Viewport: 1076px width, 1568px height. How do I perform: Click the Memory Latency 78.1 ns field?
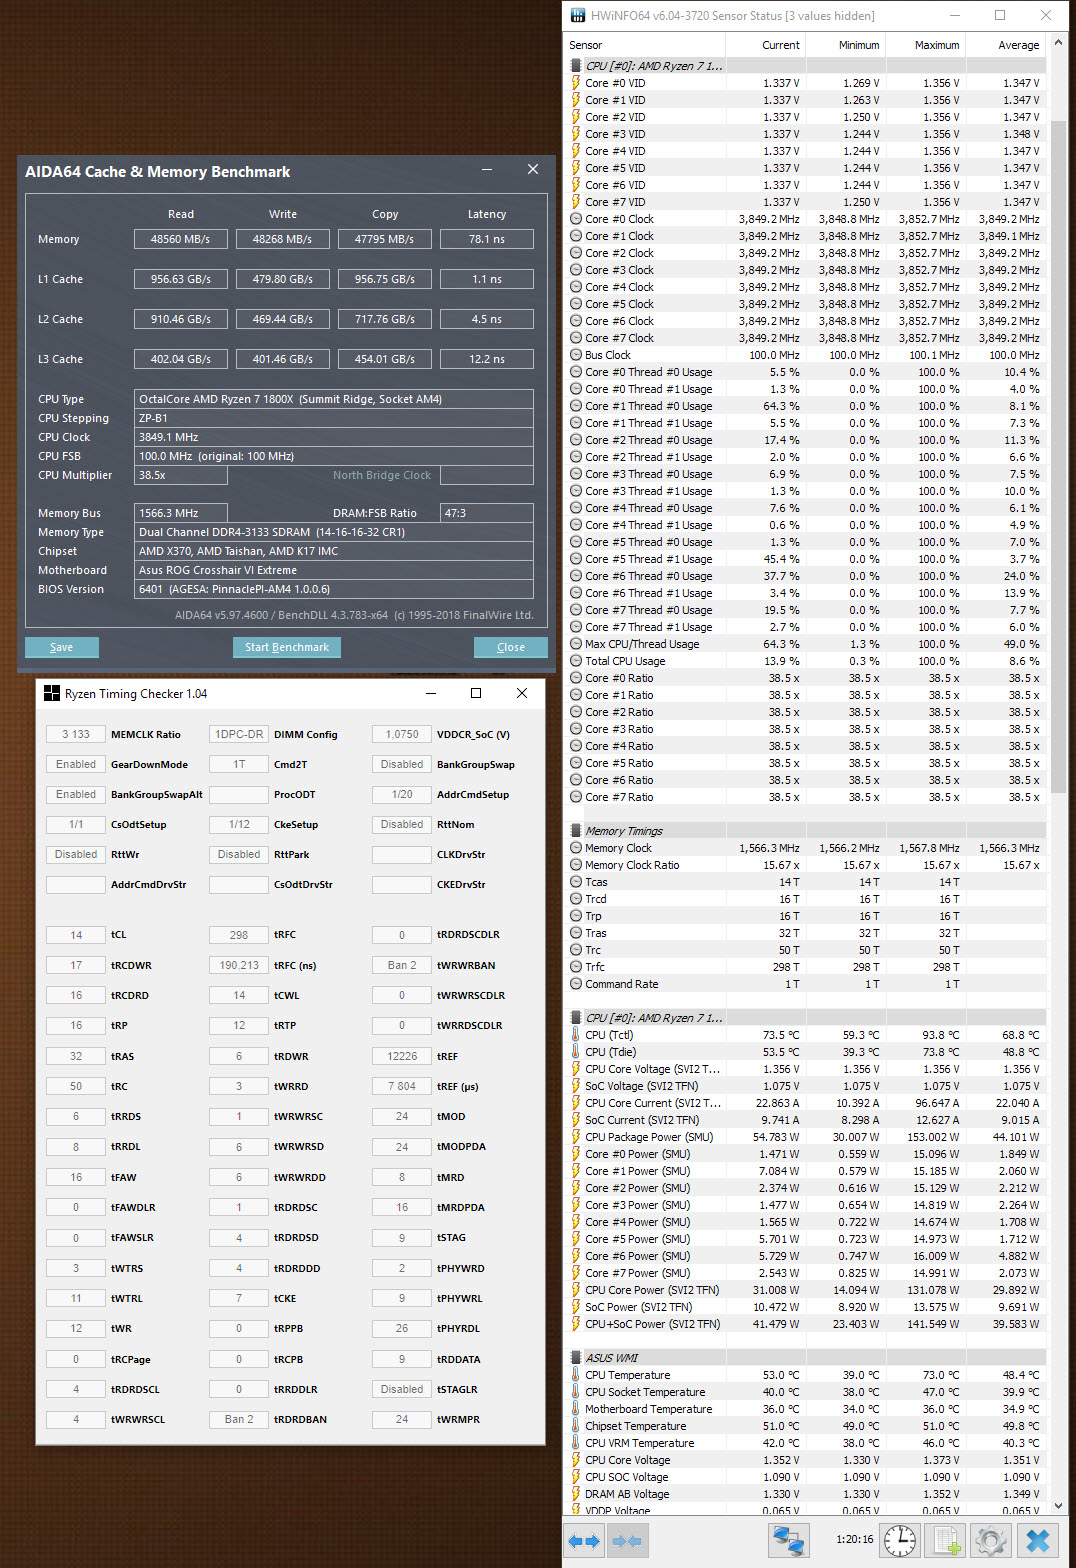pyautogui.click(x=487, y=239)
